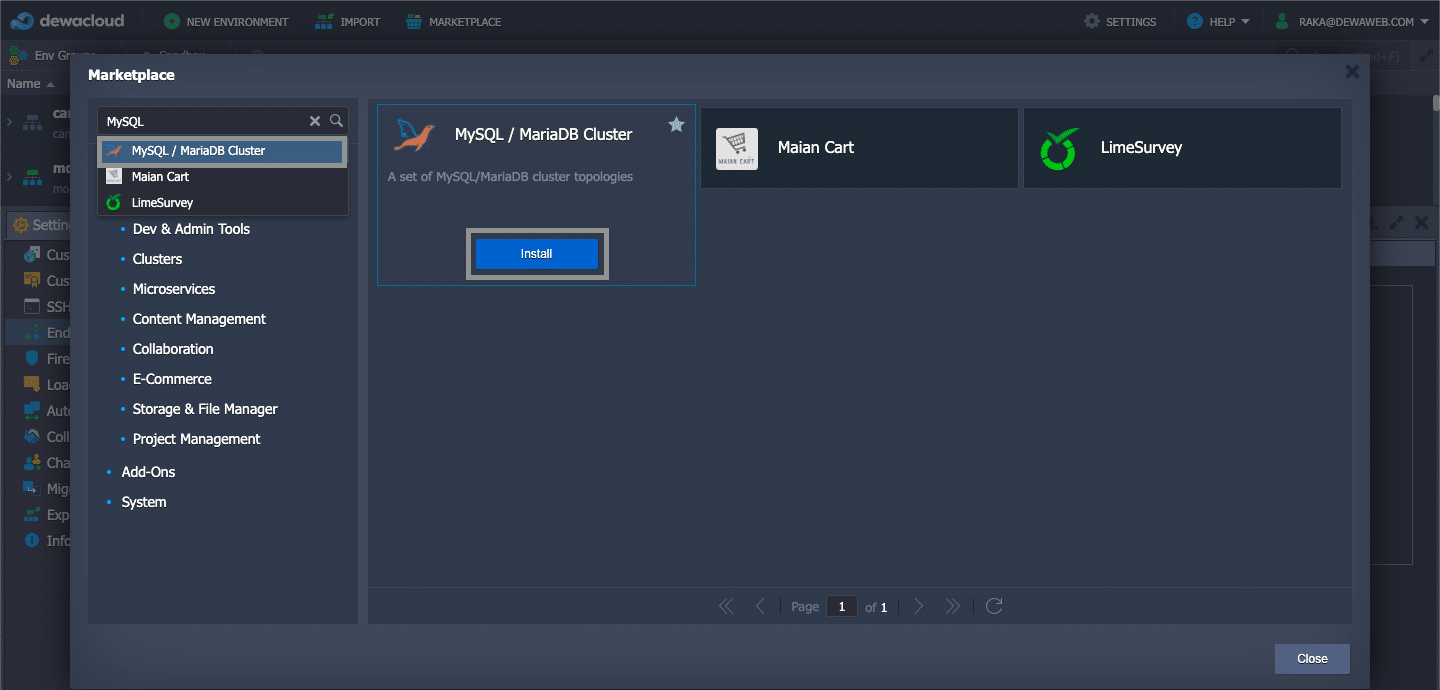The image size is (1440, 690).
Task: Open New Environment wizard
Action: (x=226, y=21)
